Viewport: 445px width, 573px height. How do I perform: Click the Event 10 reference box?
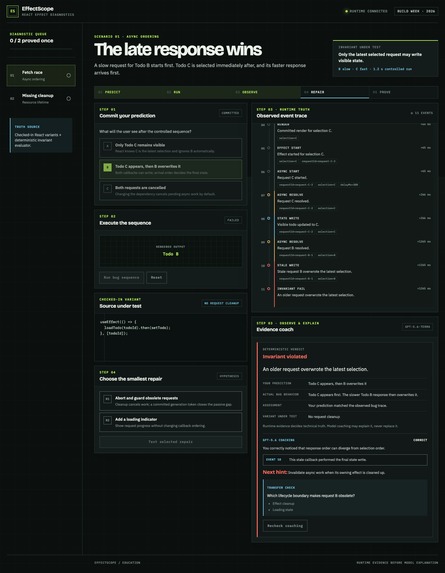345,460
